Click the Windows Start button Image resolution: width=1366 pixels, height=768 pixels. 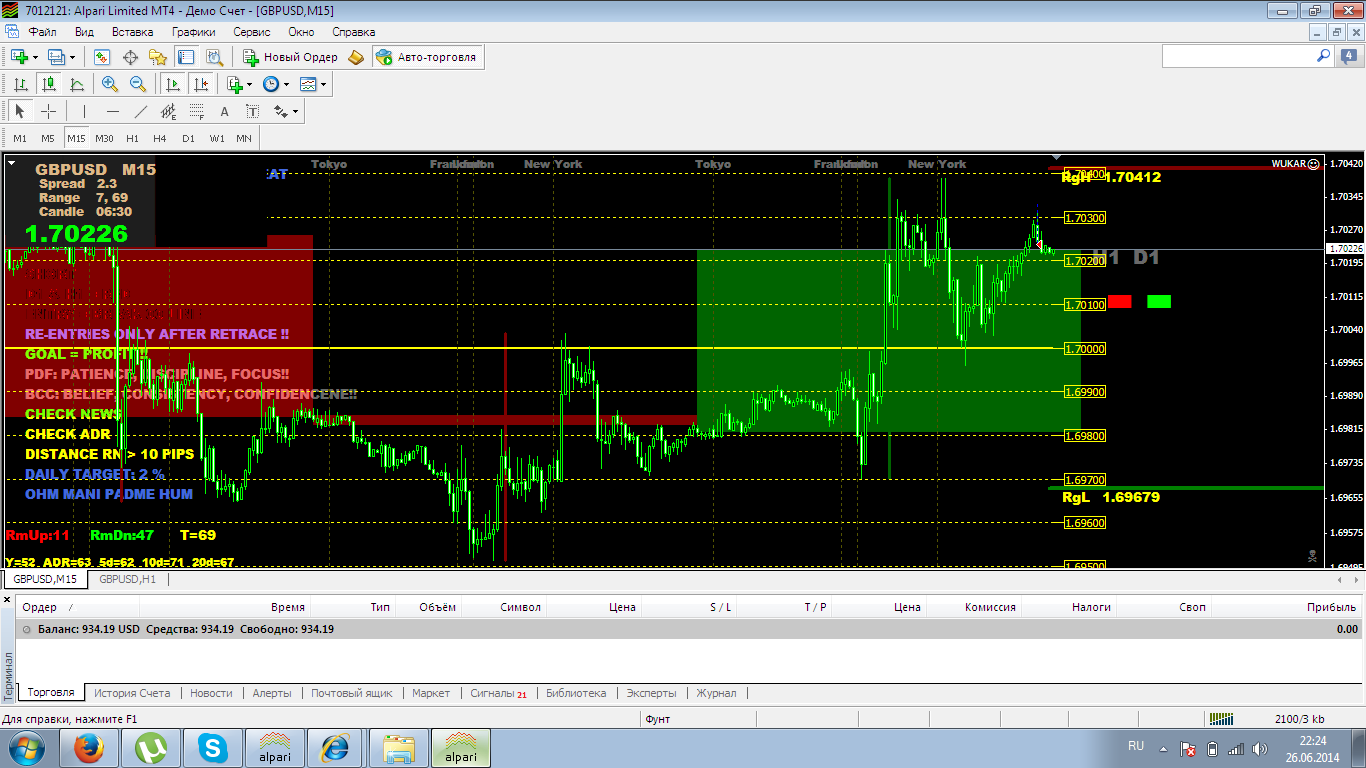tap(25, 748)
